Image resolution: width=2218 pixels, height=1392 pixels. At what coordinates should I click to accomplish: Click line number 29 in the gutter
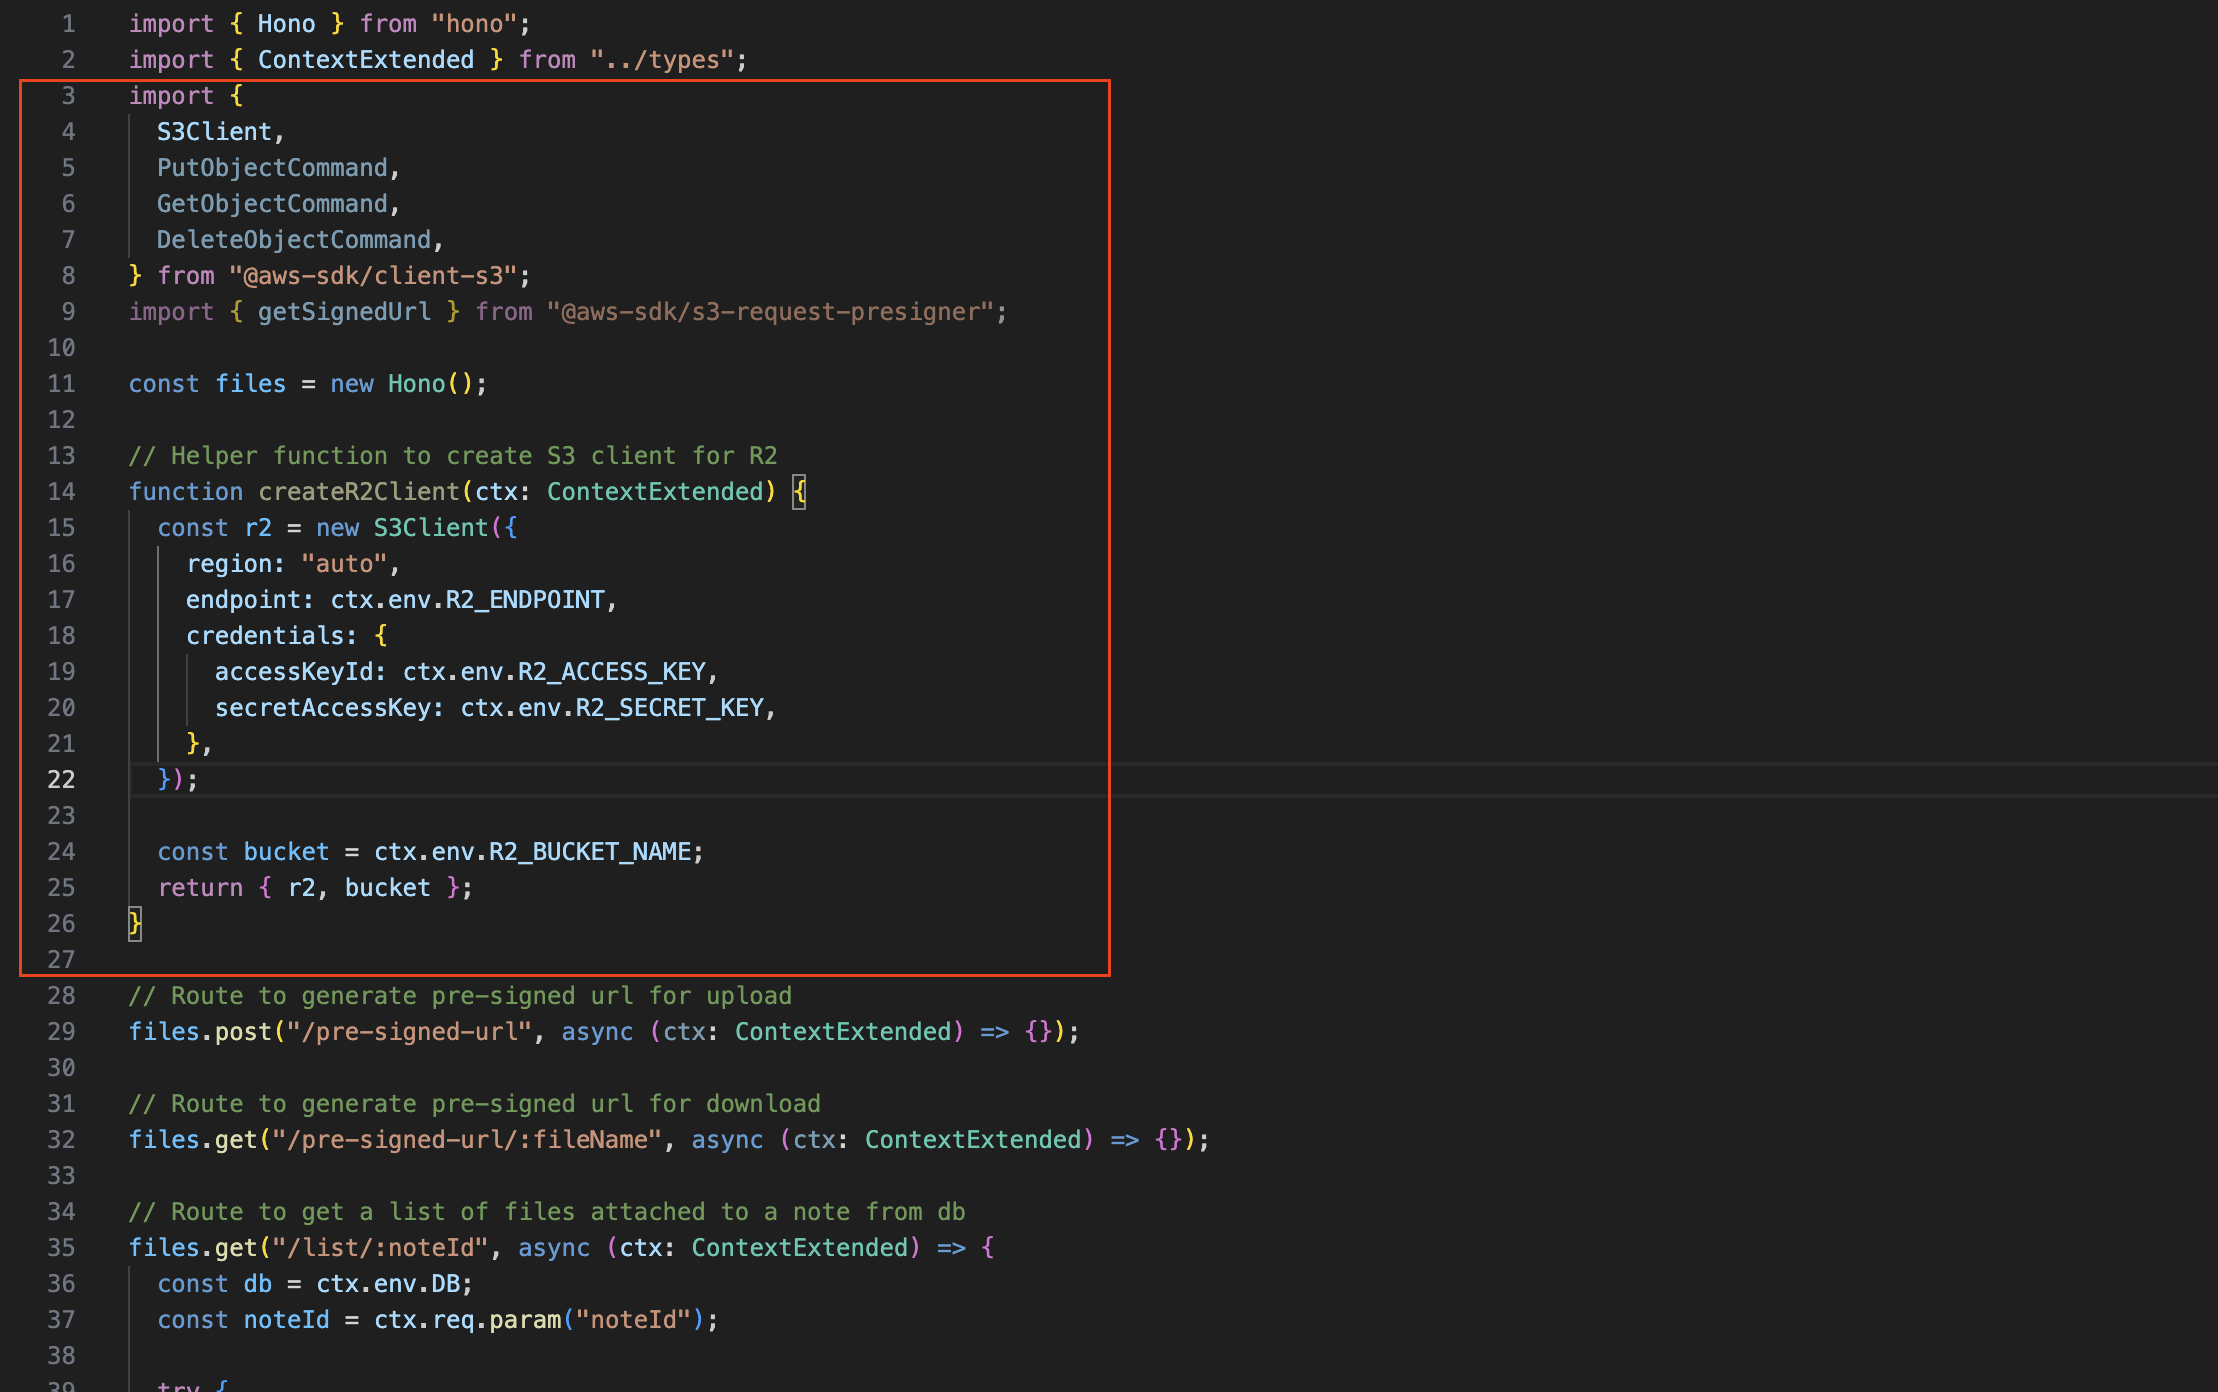[61, 1032]
